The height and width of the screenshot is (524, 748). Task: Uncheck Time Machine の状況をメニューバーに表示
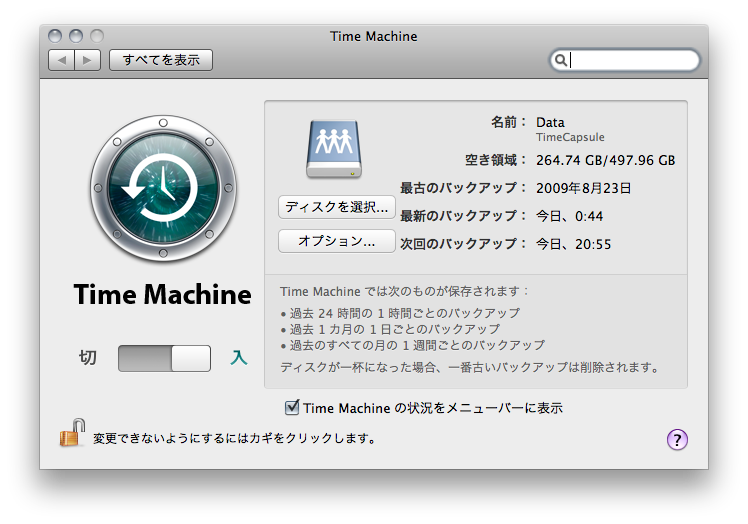tap(291, 408)
